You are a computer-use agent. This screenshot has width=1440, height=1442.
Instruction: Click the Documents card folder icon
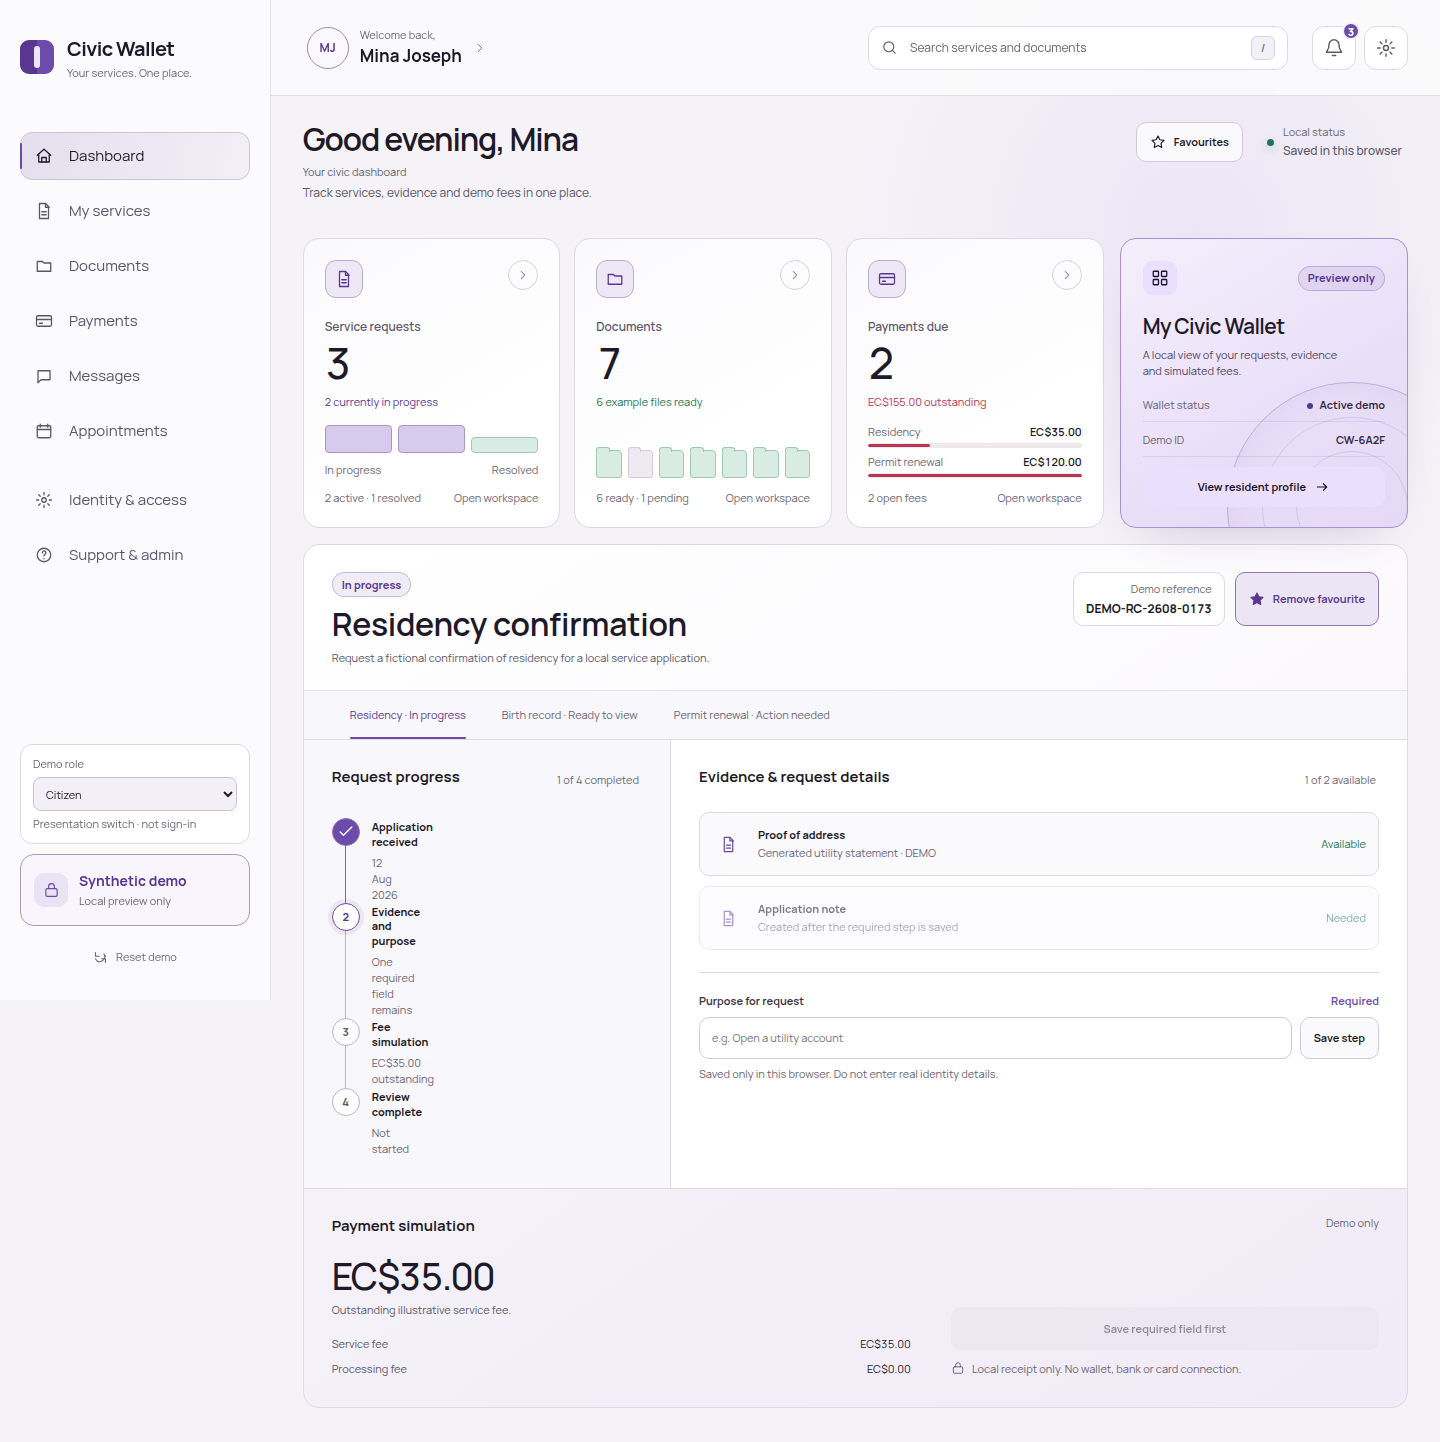pos(615,279)
